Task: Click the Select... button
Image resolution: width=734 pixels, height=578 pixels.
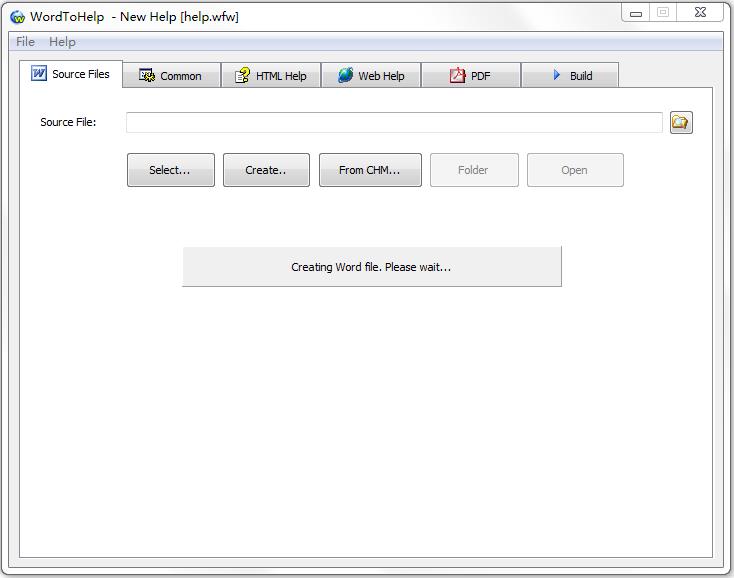Action: 171,170
